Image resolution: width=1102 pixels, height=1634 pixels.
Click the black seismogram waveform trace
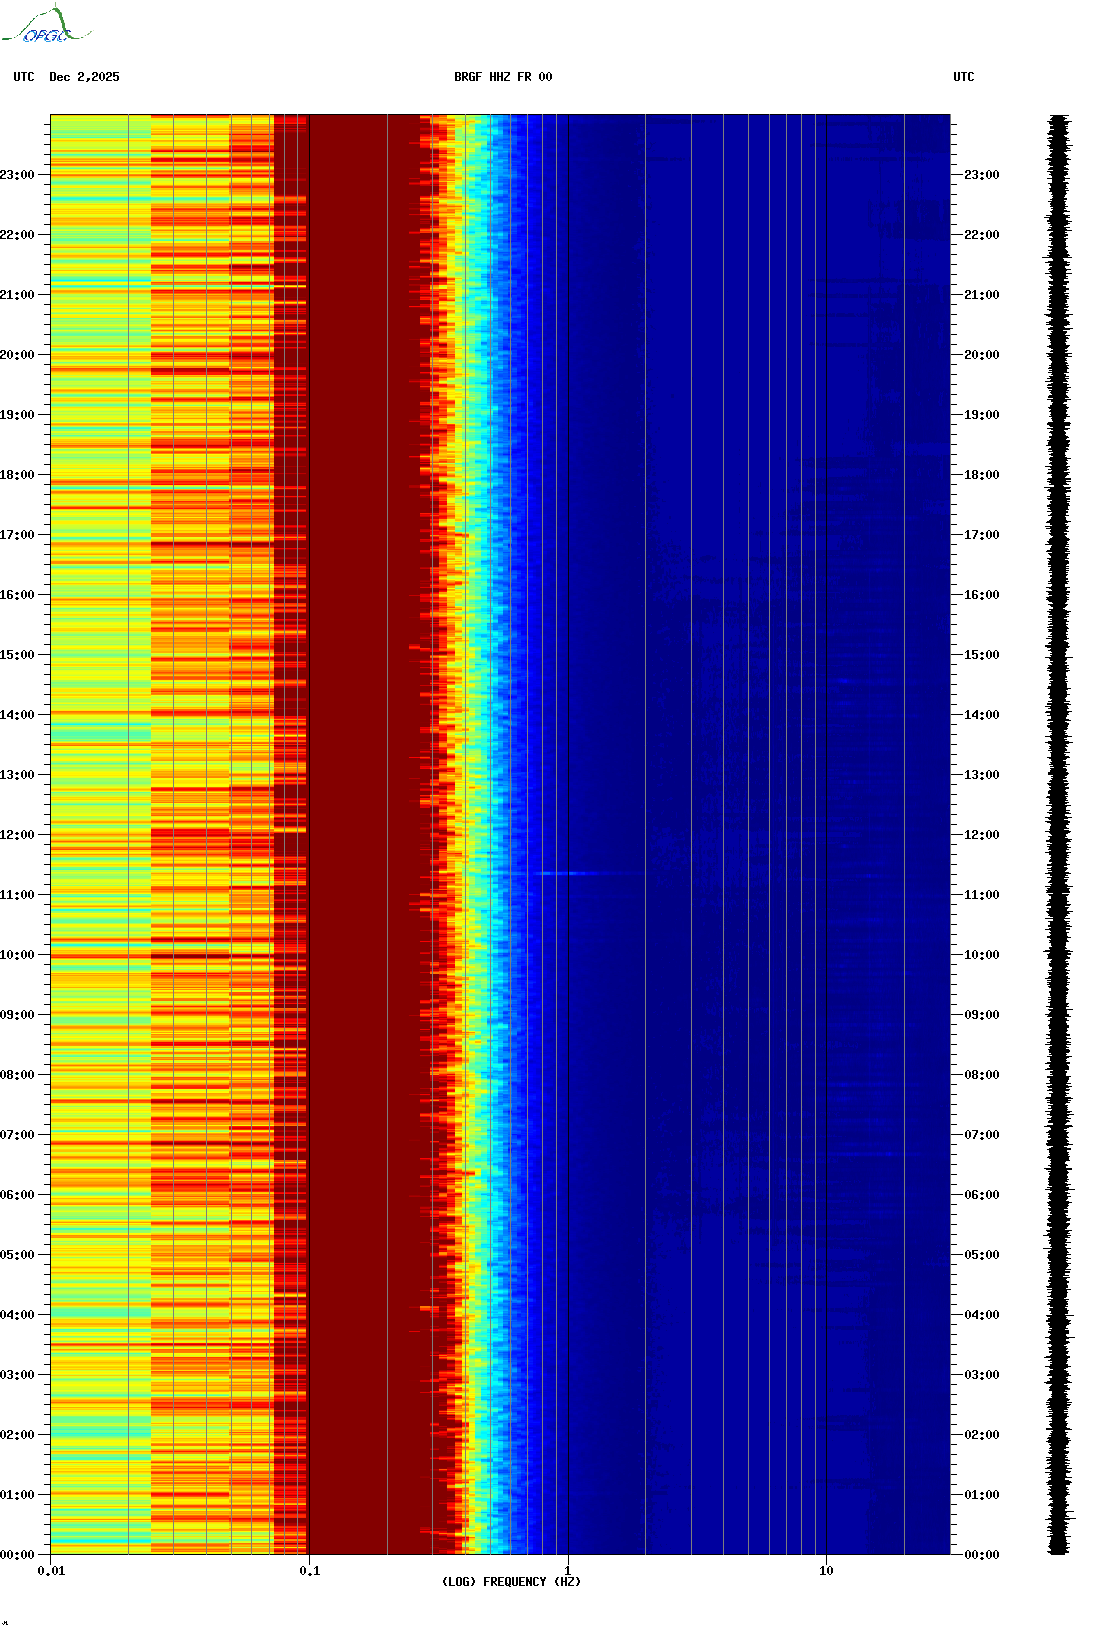[x=1058, y=835]
